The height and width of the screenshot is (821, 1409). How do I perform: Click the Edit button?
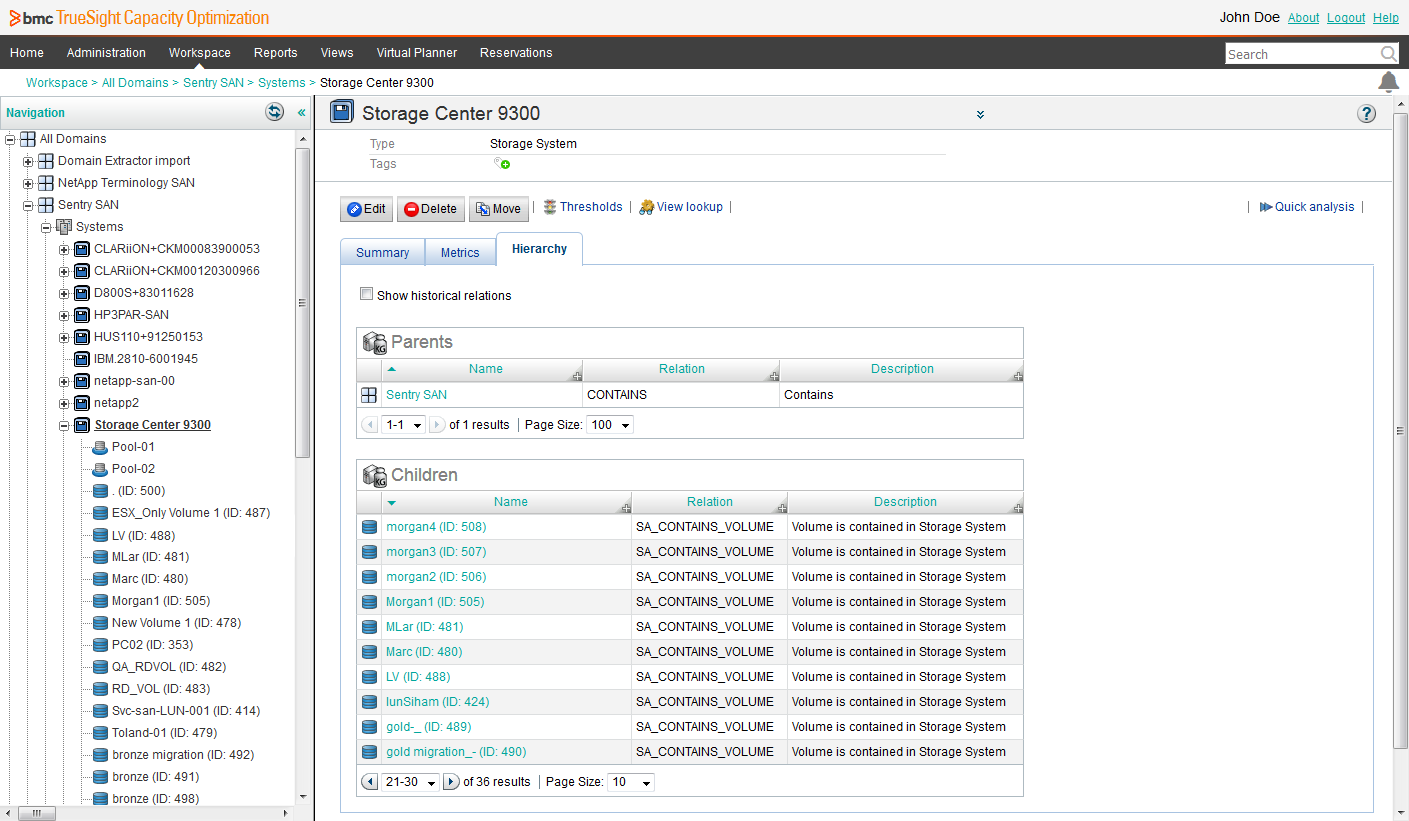click(x=367, y=209)
